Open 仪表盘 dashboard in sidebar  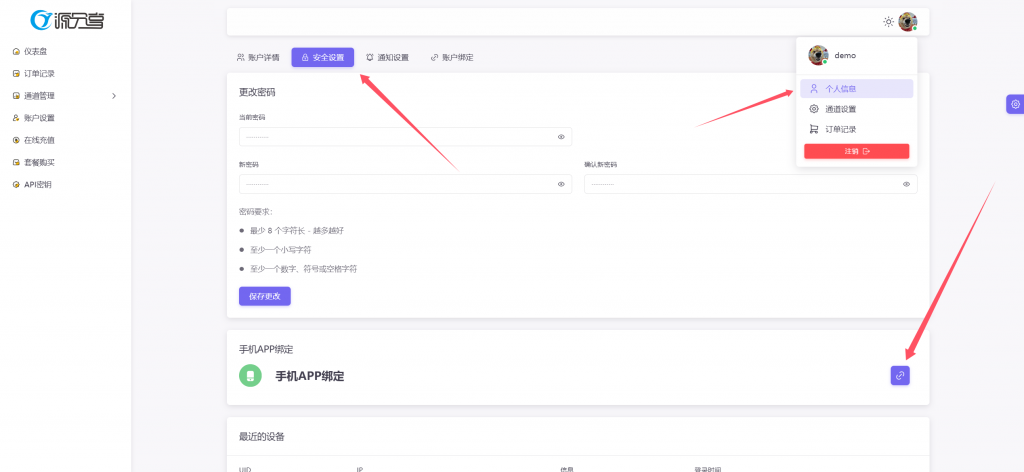[38, 51]
